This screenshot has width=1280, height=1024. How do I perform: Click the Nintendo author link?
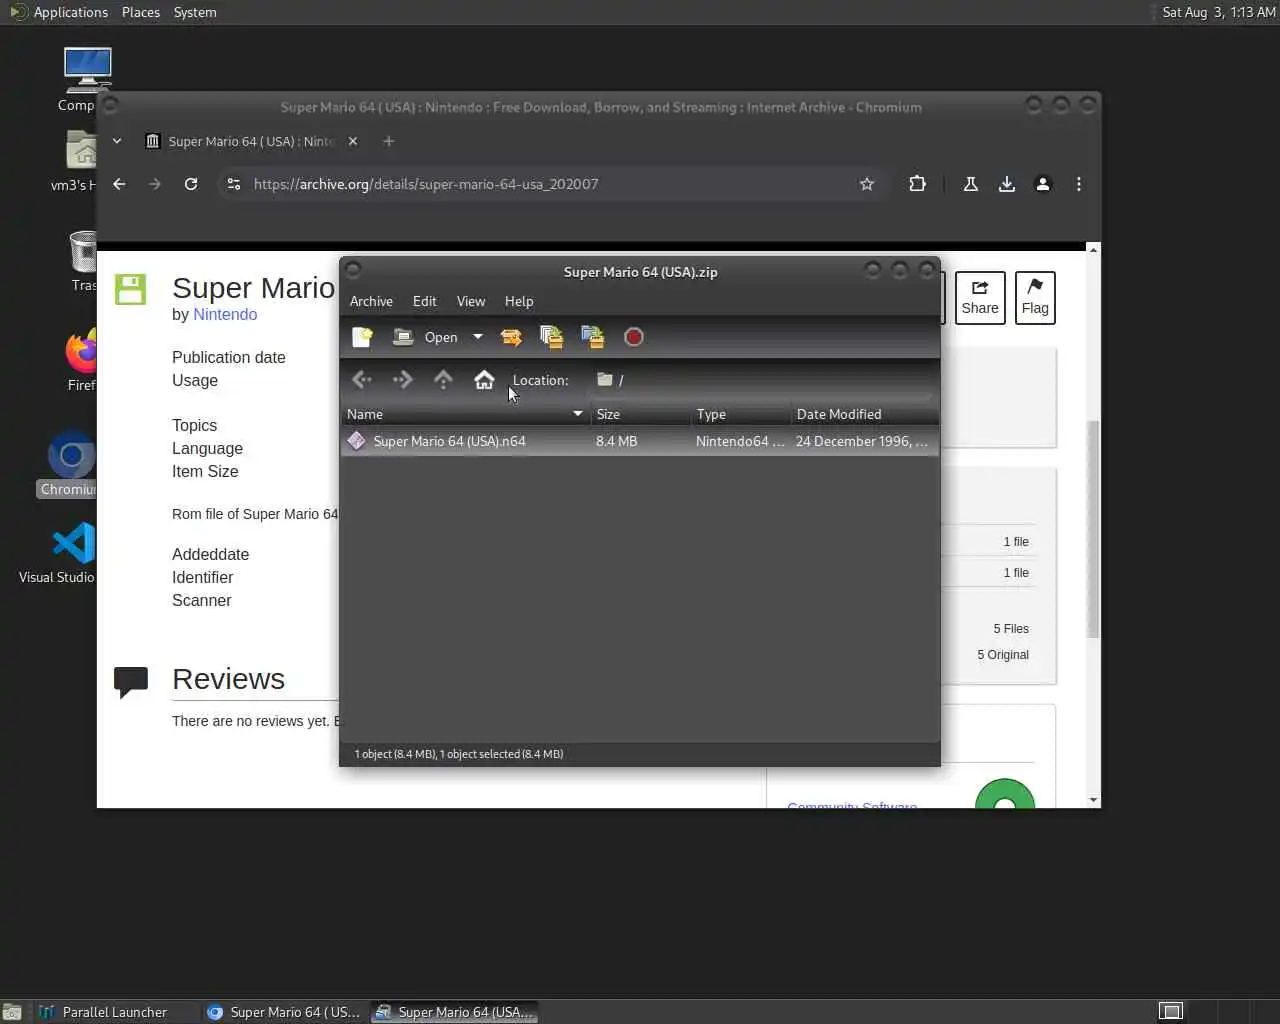point(225,314)
